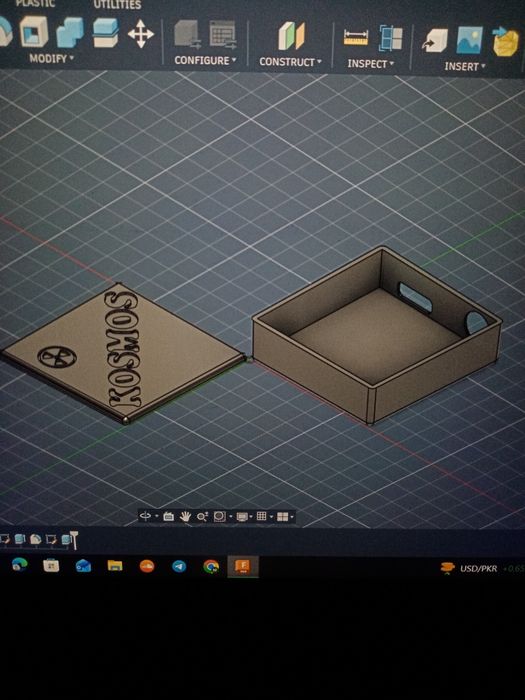This screenshot has width=525, height=700.
Task: Select the Fillet feature in the timeline
Action: click(x=35, y=539)
